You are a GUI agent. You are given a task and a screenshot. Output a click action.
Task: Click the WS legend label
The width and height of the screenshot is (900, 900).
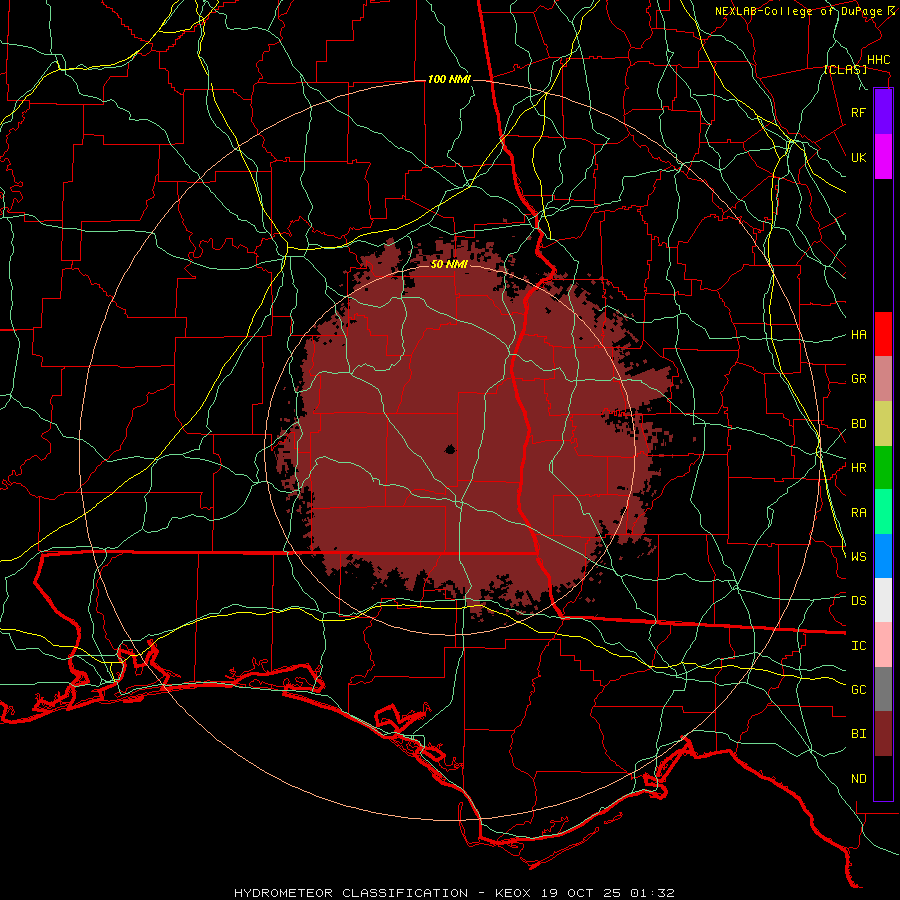(858, 557)
